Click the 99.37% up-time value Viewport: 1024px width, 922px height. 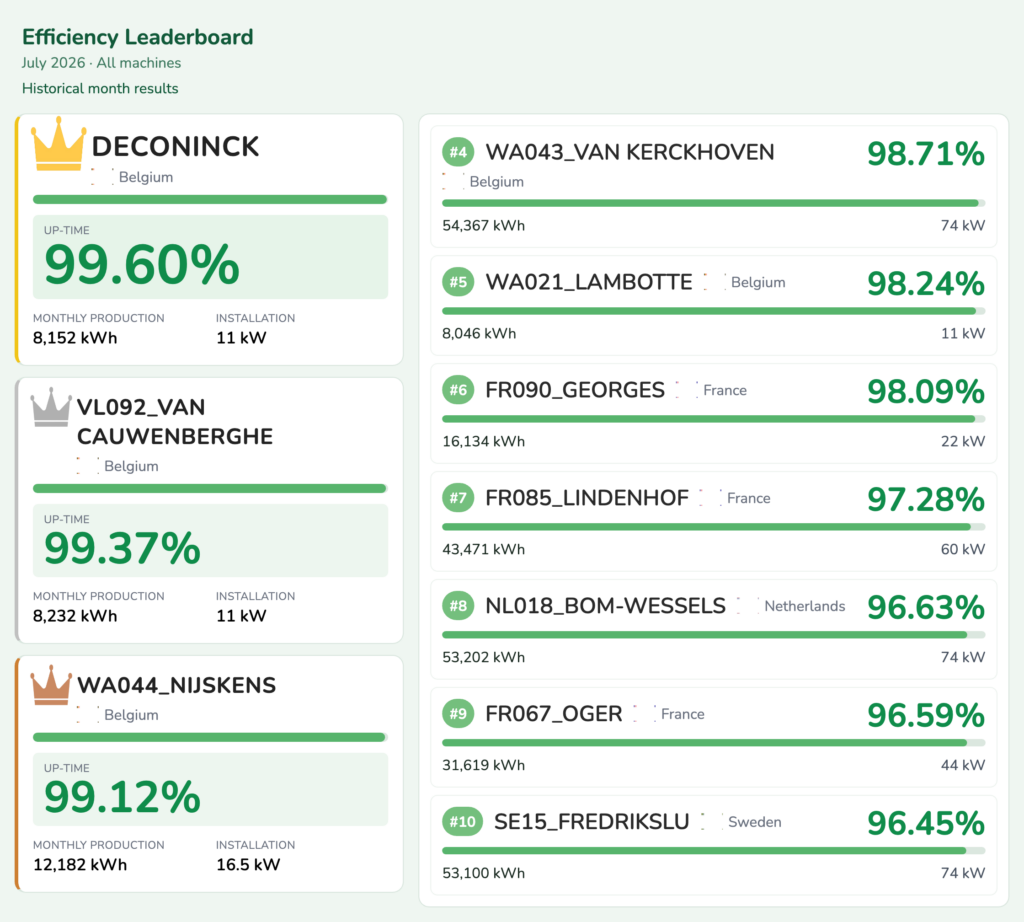tap(122, 548)
